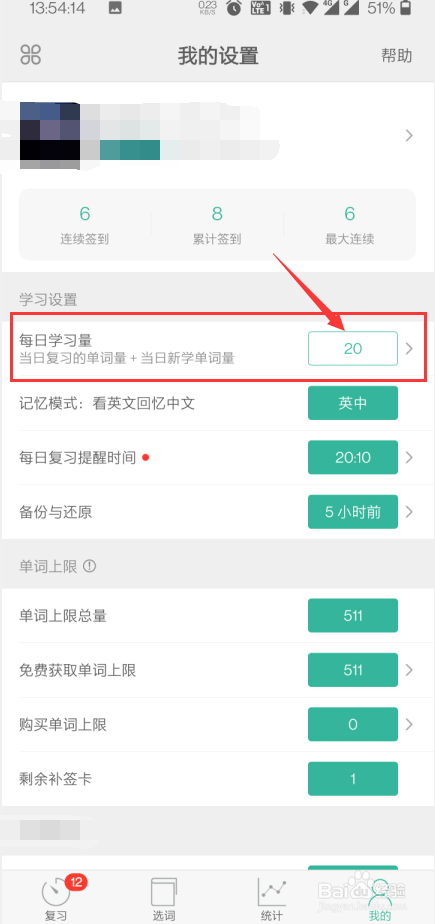Screen dimensions: 435x924
Task: Open 购买单词上限 chevron arrow
Action: [x=410, y=724]
